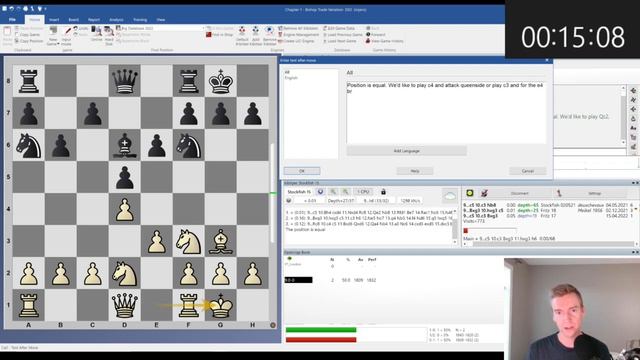Image resolution: width=640 pixels, height=360 pixels.
Task: Select English in language list
Action: (291, 78)
